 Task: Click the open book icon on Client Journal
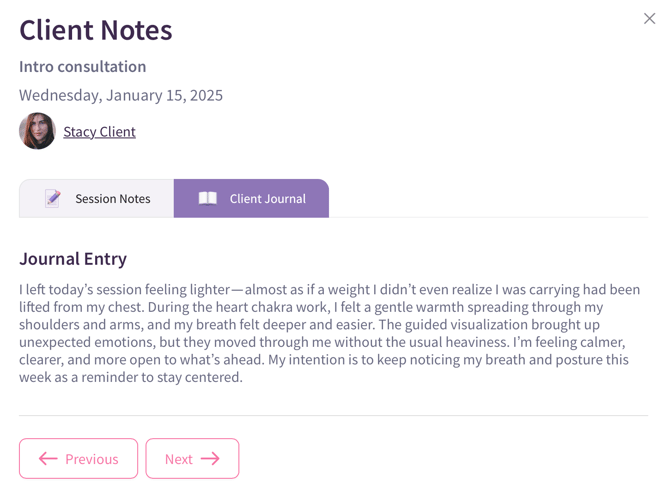pos(207,198)
